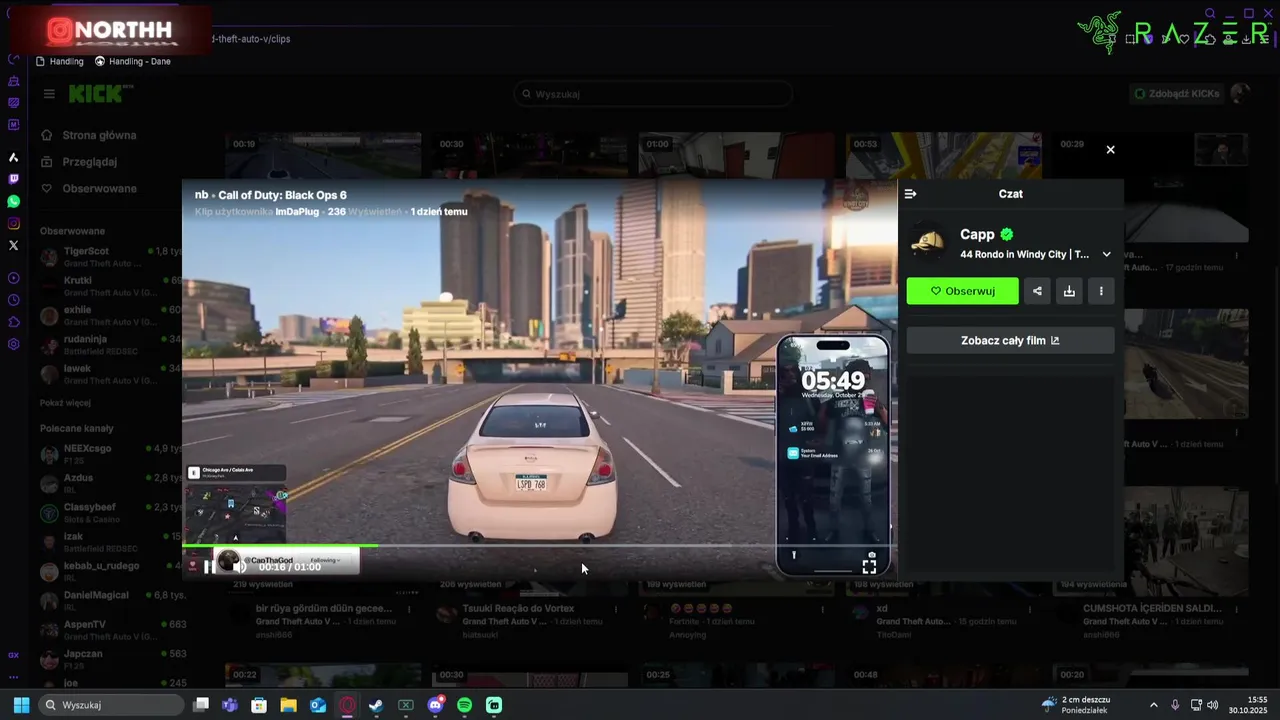
Task: Open the Handling - Dane bookmark
Action: point(132,61)
